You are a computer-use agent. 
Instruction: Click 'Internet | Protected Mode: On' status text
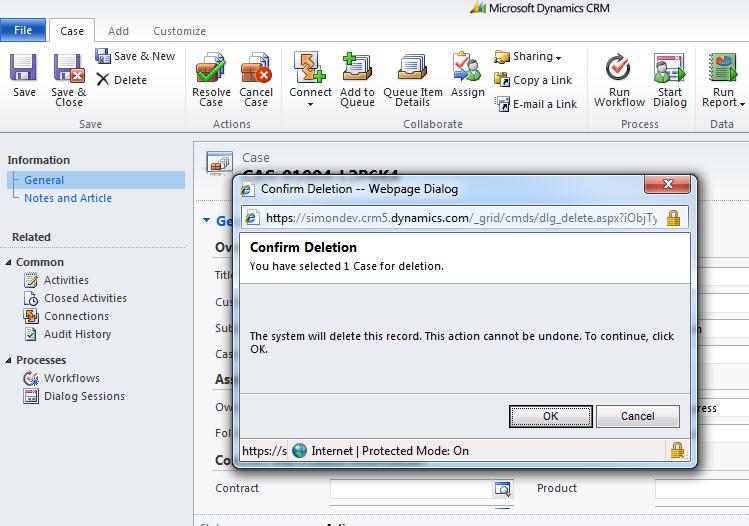(x=390, y=451)
